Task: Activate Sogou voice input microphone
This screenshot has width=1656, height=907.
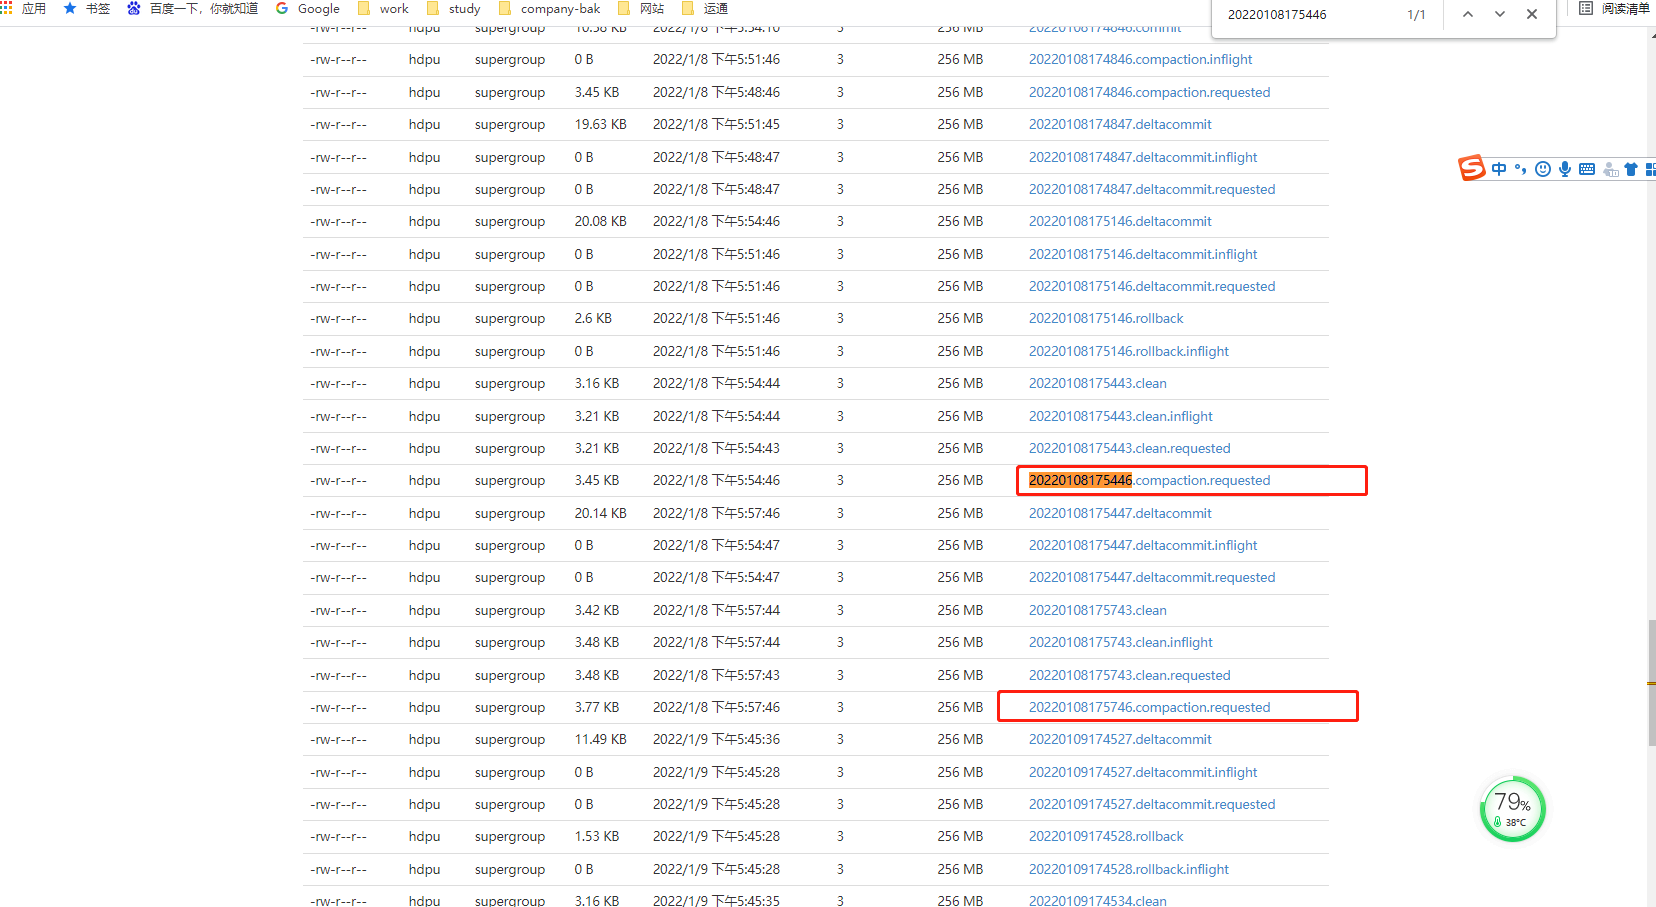Action: (x=1565, y=169)
